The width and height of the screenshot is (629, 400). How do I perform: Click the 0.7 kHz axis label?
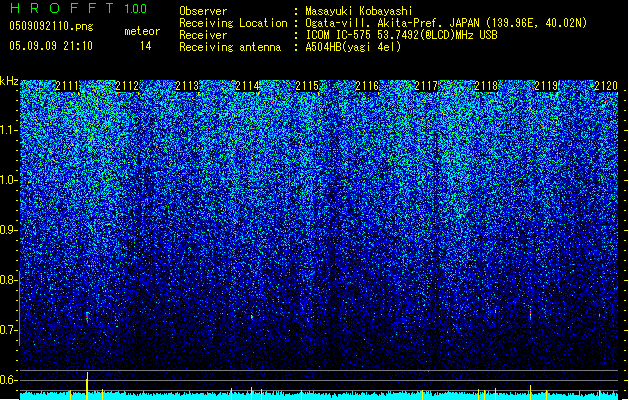click(9, 330)
